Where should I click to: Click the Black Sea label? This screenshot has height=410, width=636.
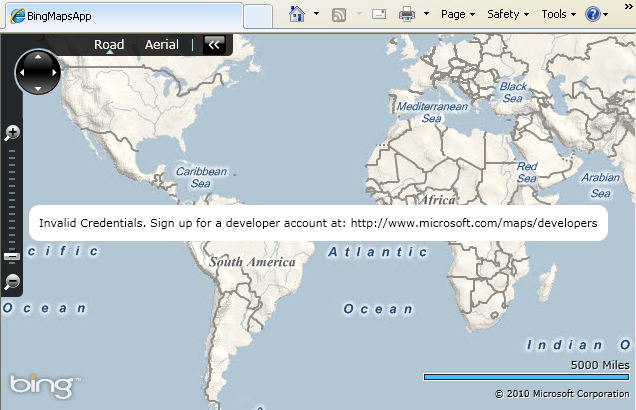513,92
